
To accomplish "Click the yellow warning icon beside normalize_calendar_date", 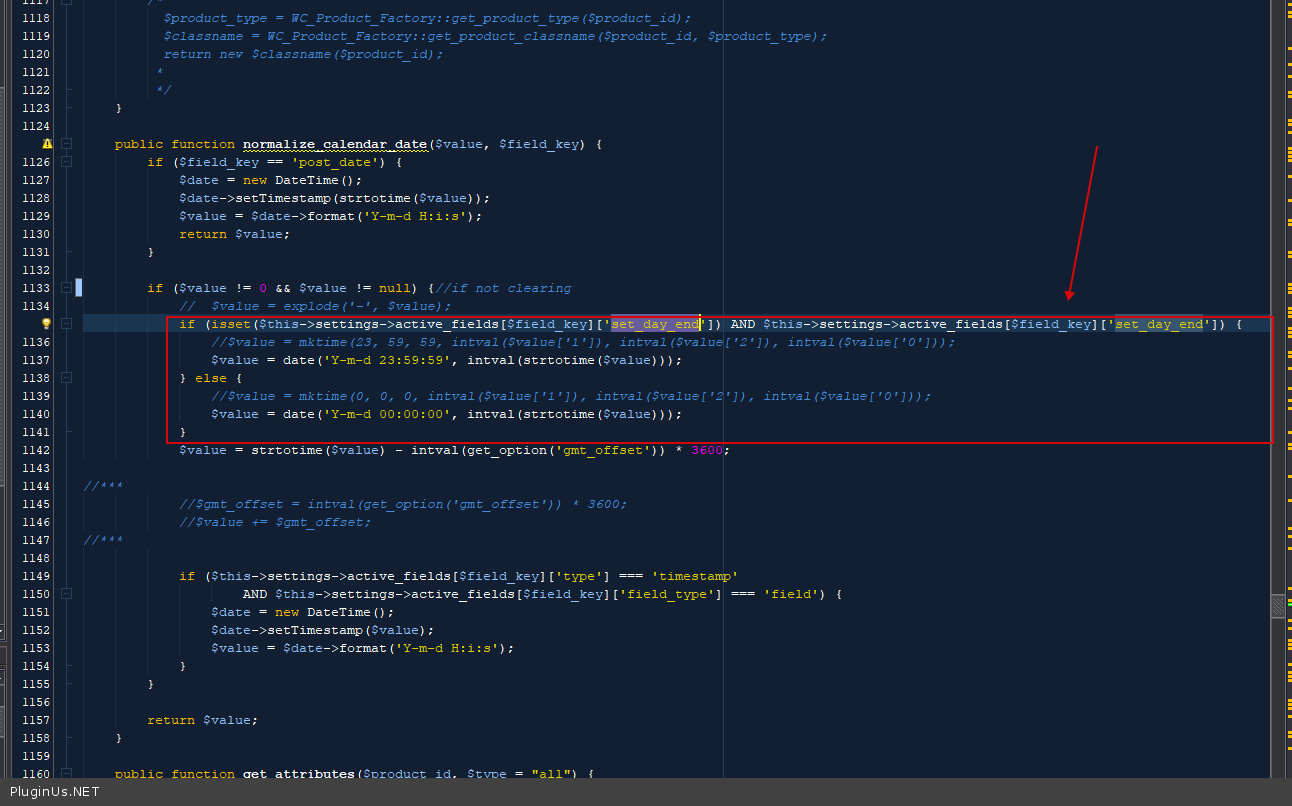I will [x=46, y=144].
